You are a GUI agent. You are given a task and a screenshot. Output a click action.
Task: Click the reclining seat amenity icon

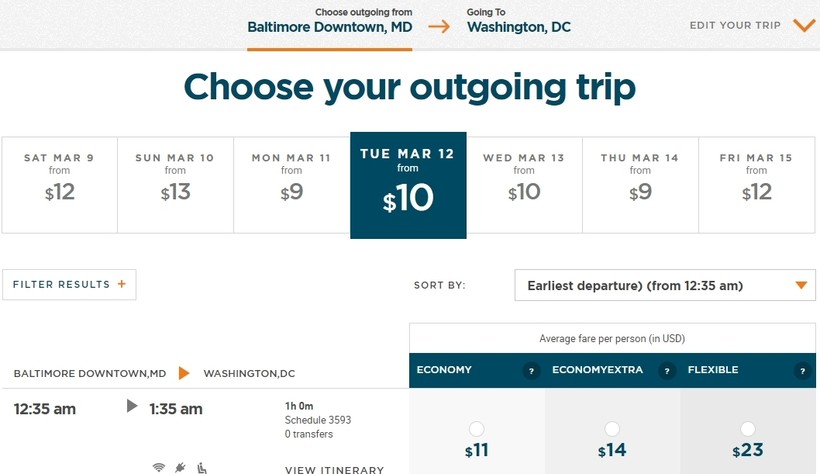pos(202,467)
